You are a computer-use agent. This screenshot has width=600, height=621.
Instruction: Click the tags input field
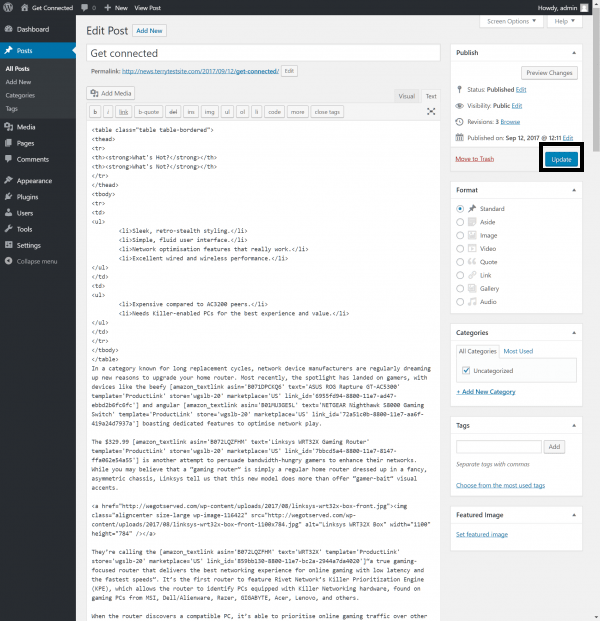[499, 447]
